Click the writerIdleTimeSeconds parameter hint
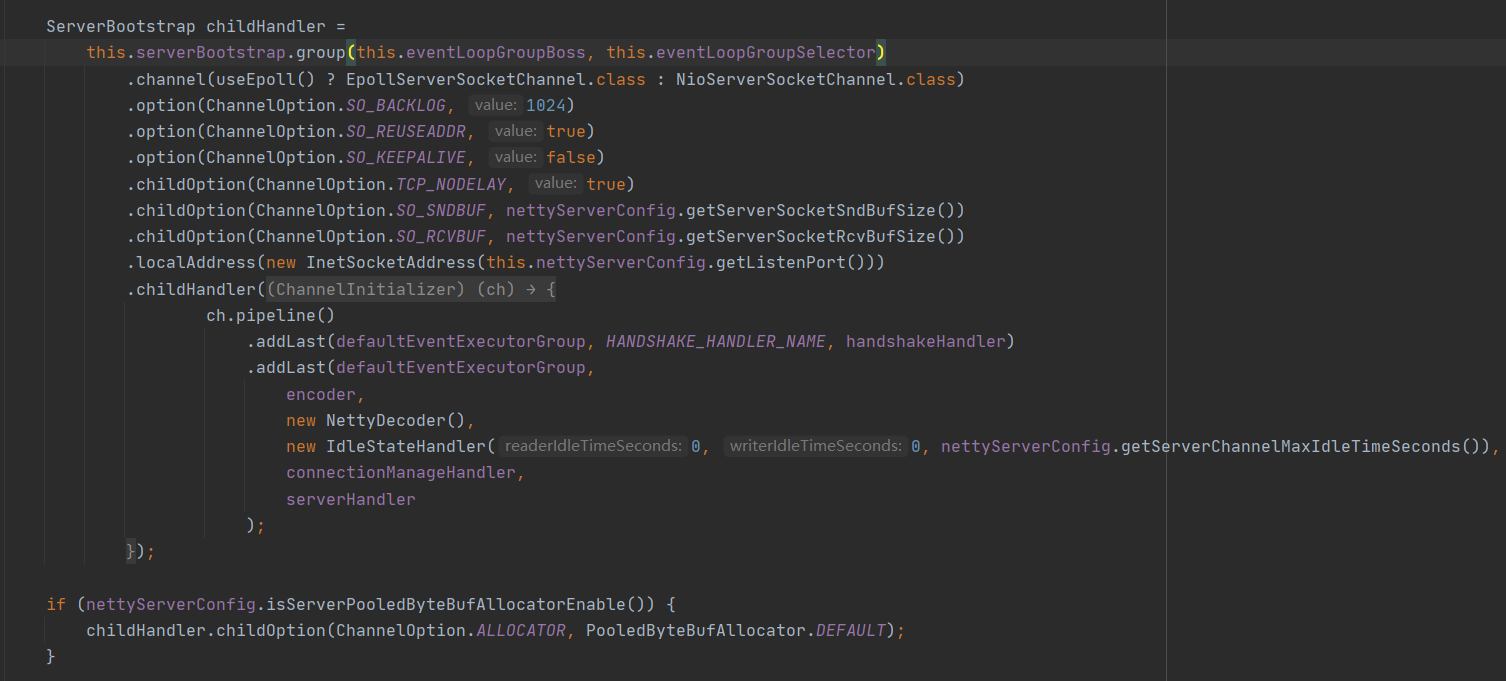Image resolution: width=1506 pixels, height=681 pixels. [x=816, y=446]
